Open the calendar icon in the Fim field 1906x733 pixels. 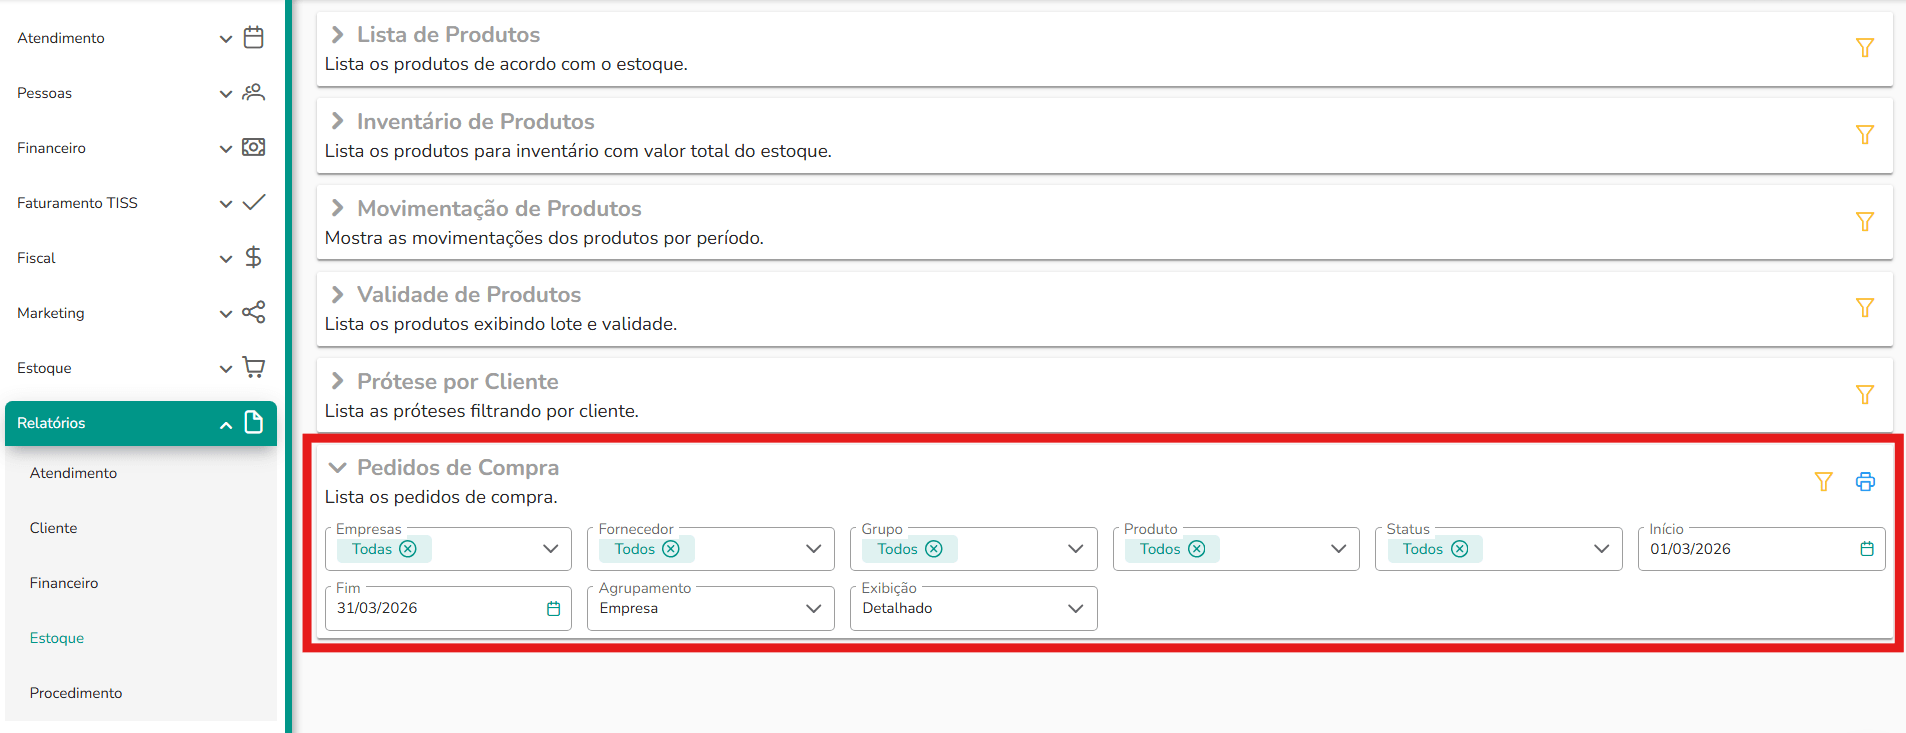coord(553,608)
